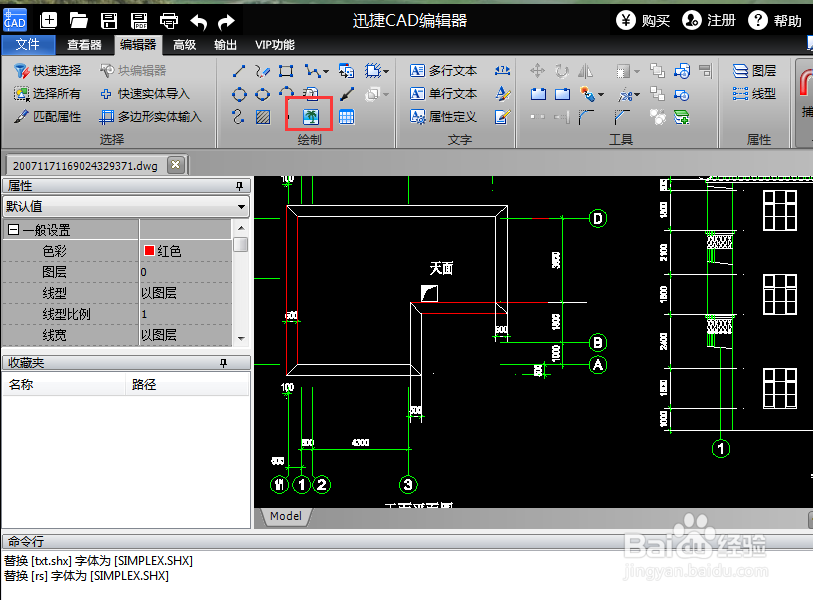
Task: Select the leader arrow tool
Action: 346,94
